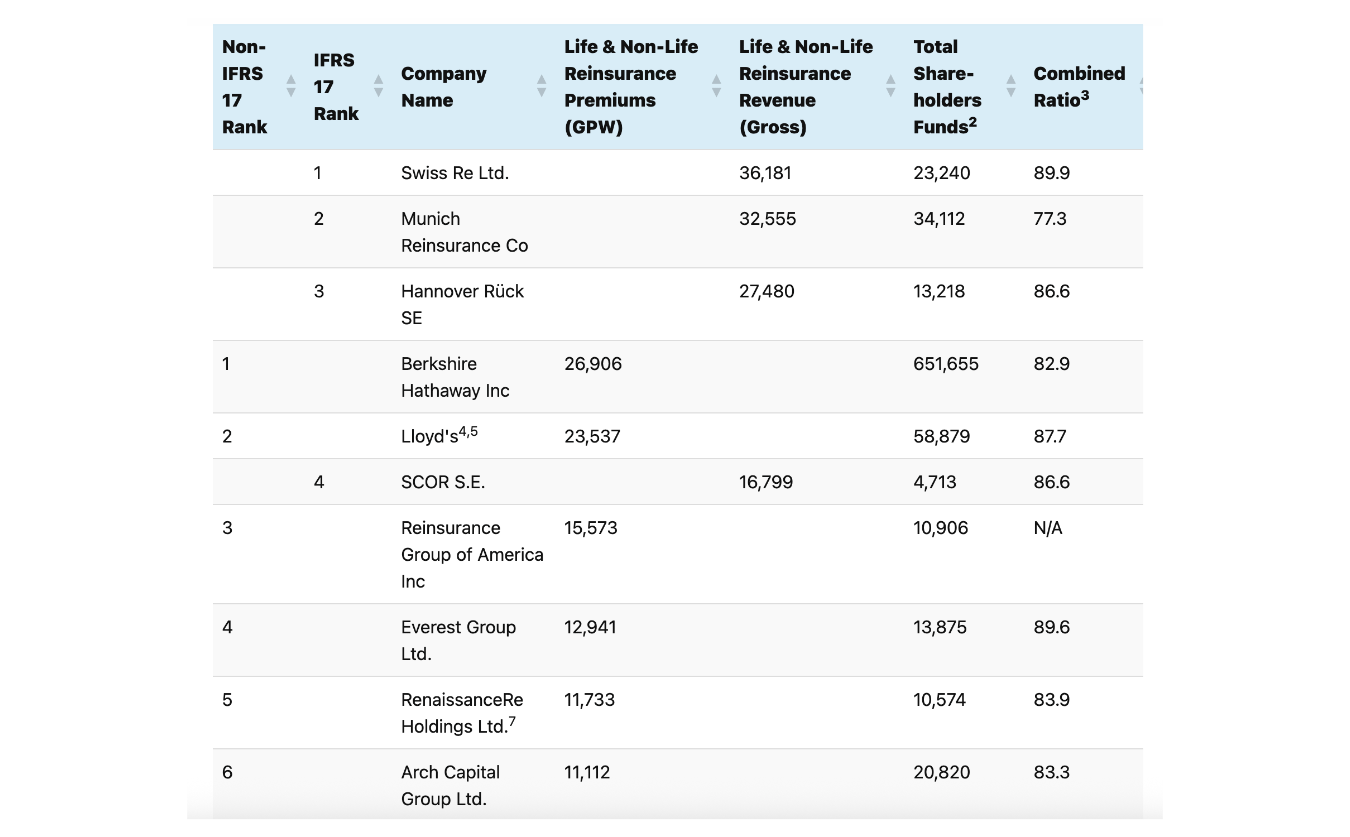Click shareholders funds value 4,713
Screen dimensions: 1350x837
click(935, 482)
